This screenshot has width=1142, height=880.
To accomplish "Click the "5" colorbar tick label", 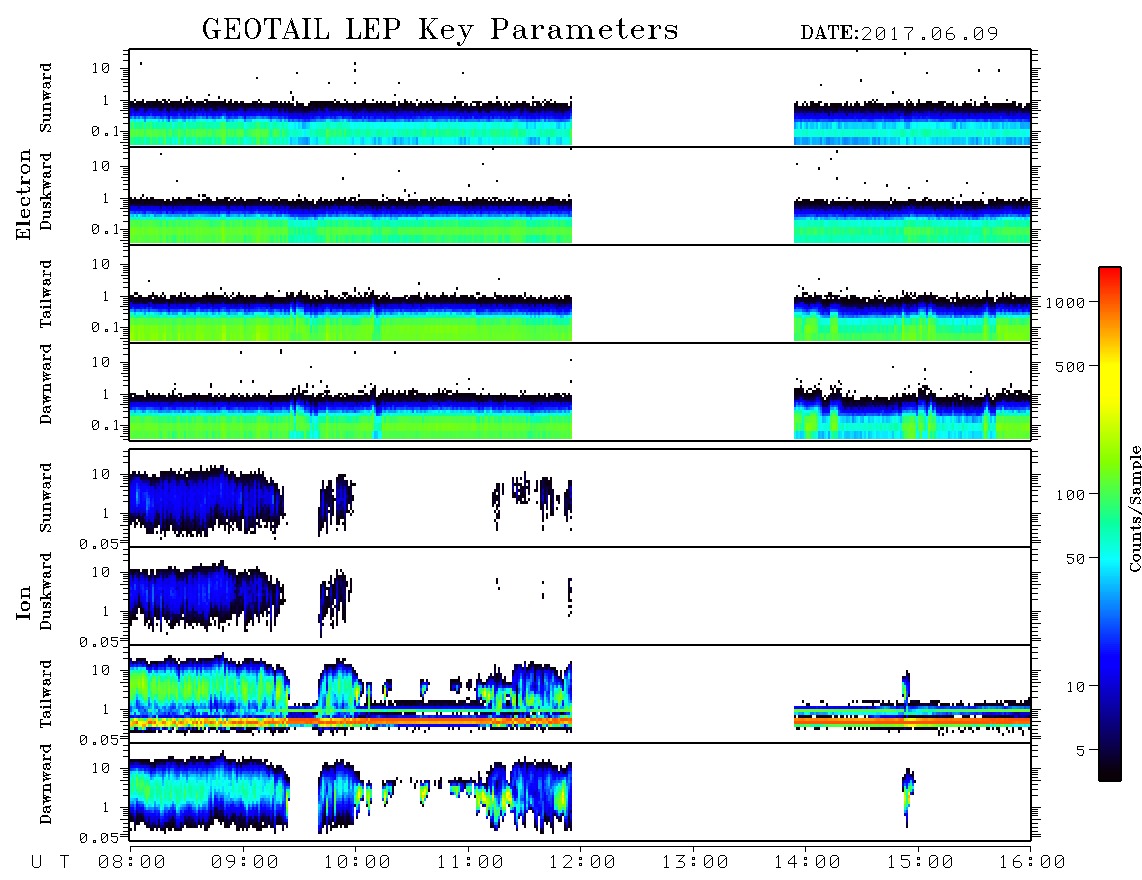I will point(1081,751).
